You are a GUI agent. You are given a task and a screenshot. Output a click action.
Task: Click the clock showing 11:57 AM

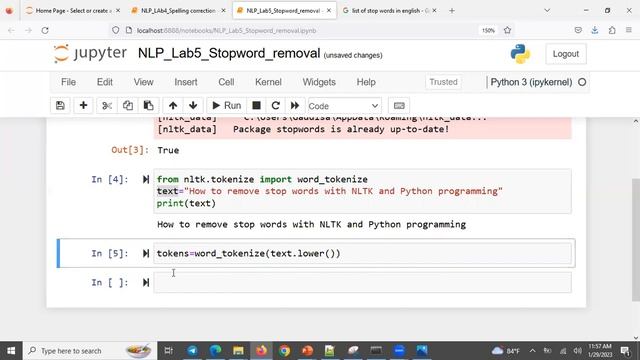click(600, 351)
